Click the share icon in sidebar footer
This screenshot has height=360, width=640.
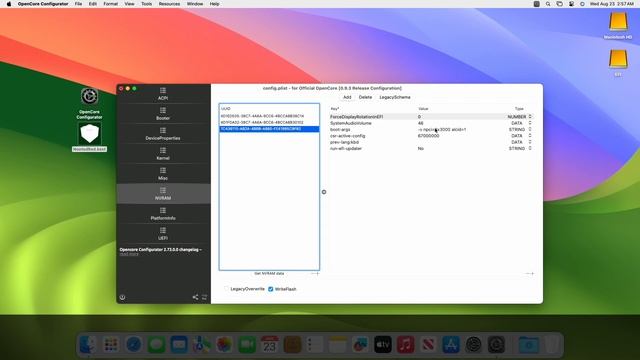pos(195,297)
